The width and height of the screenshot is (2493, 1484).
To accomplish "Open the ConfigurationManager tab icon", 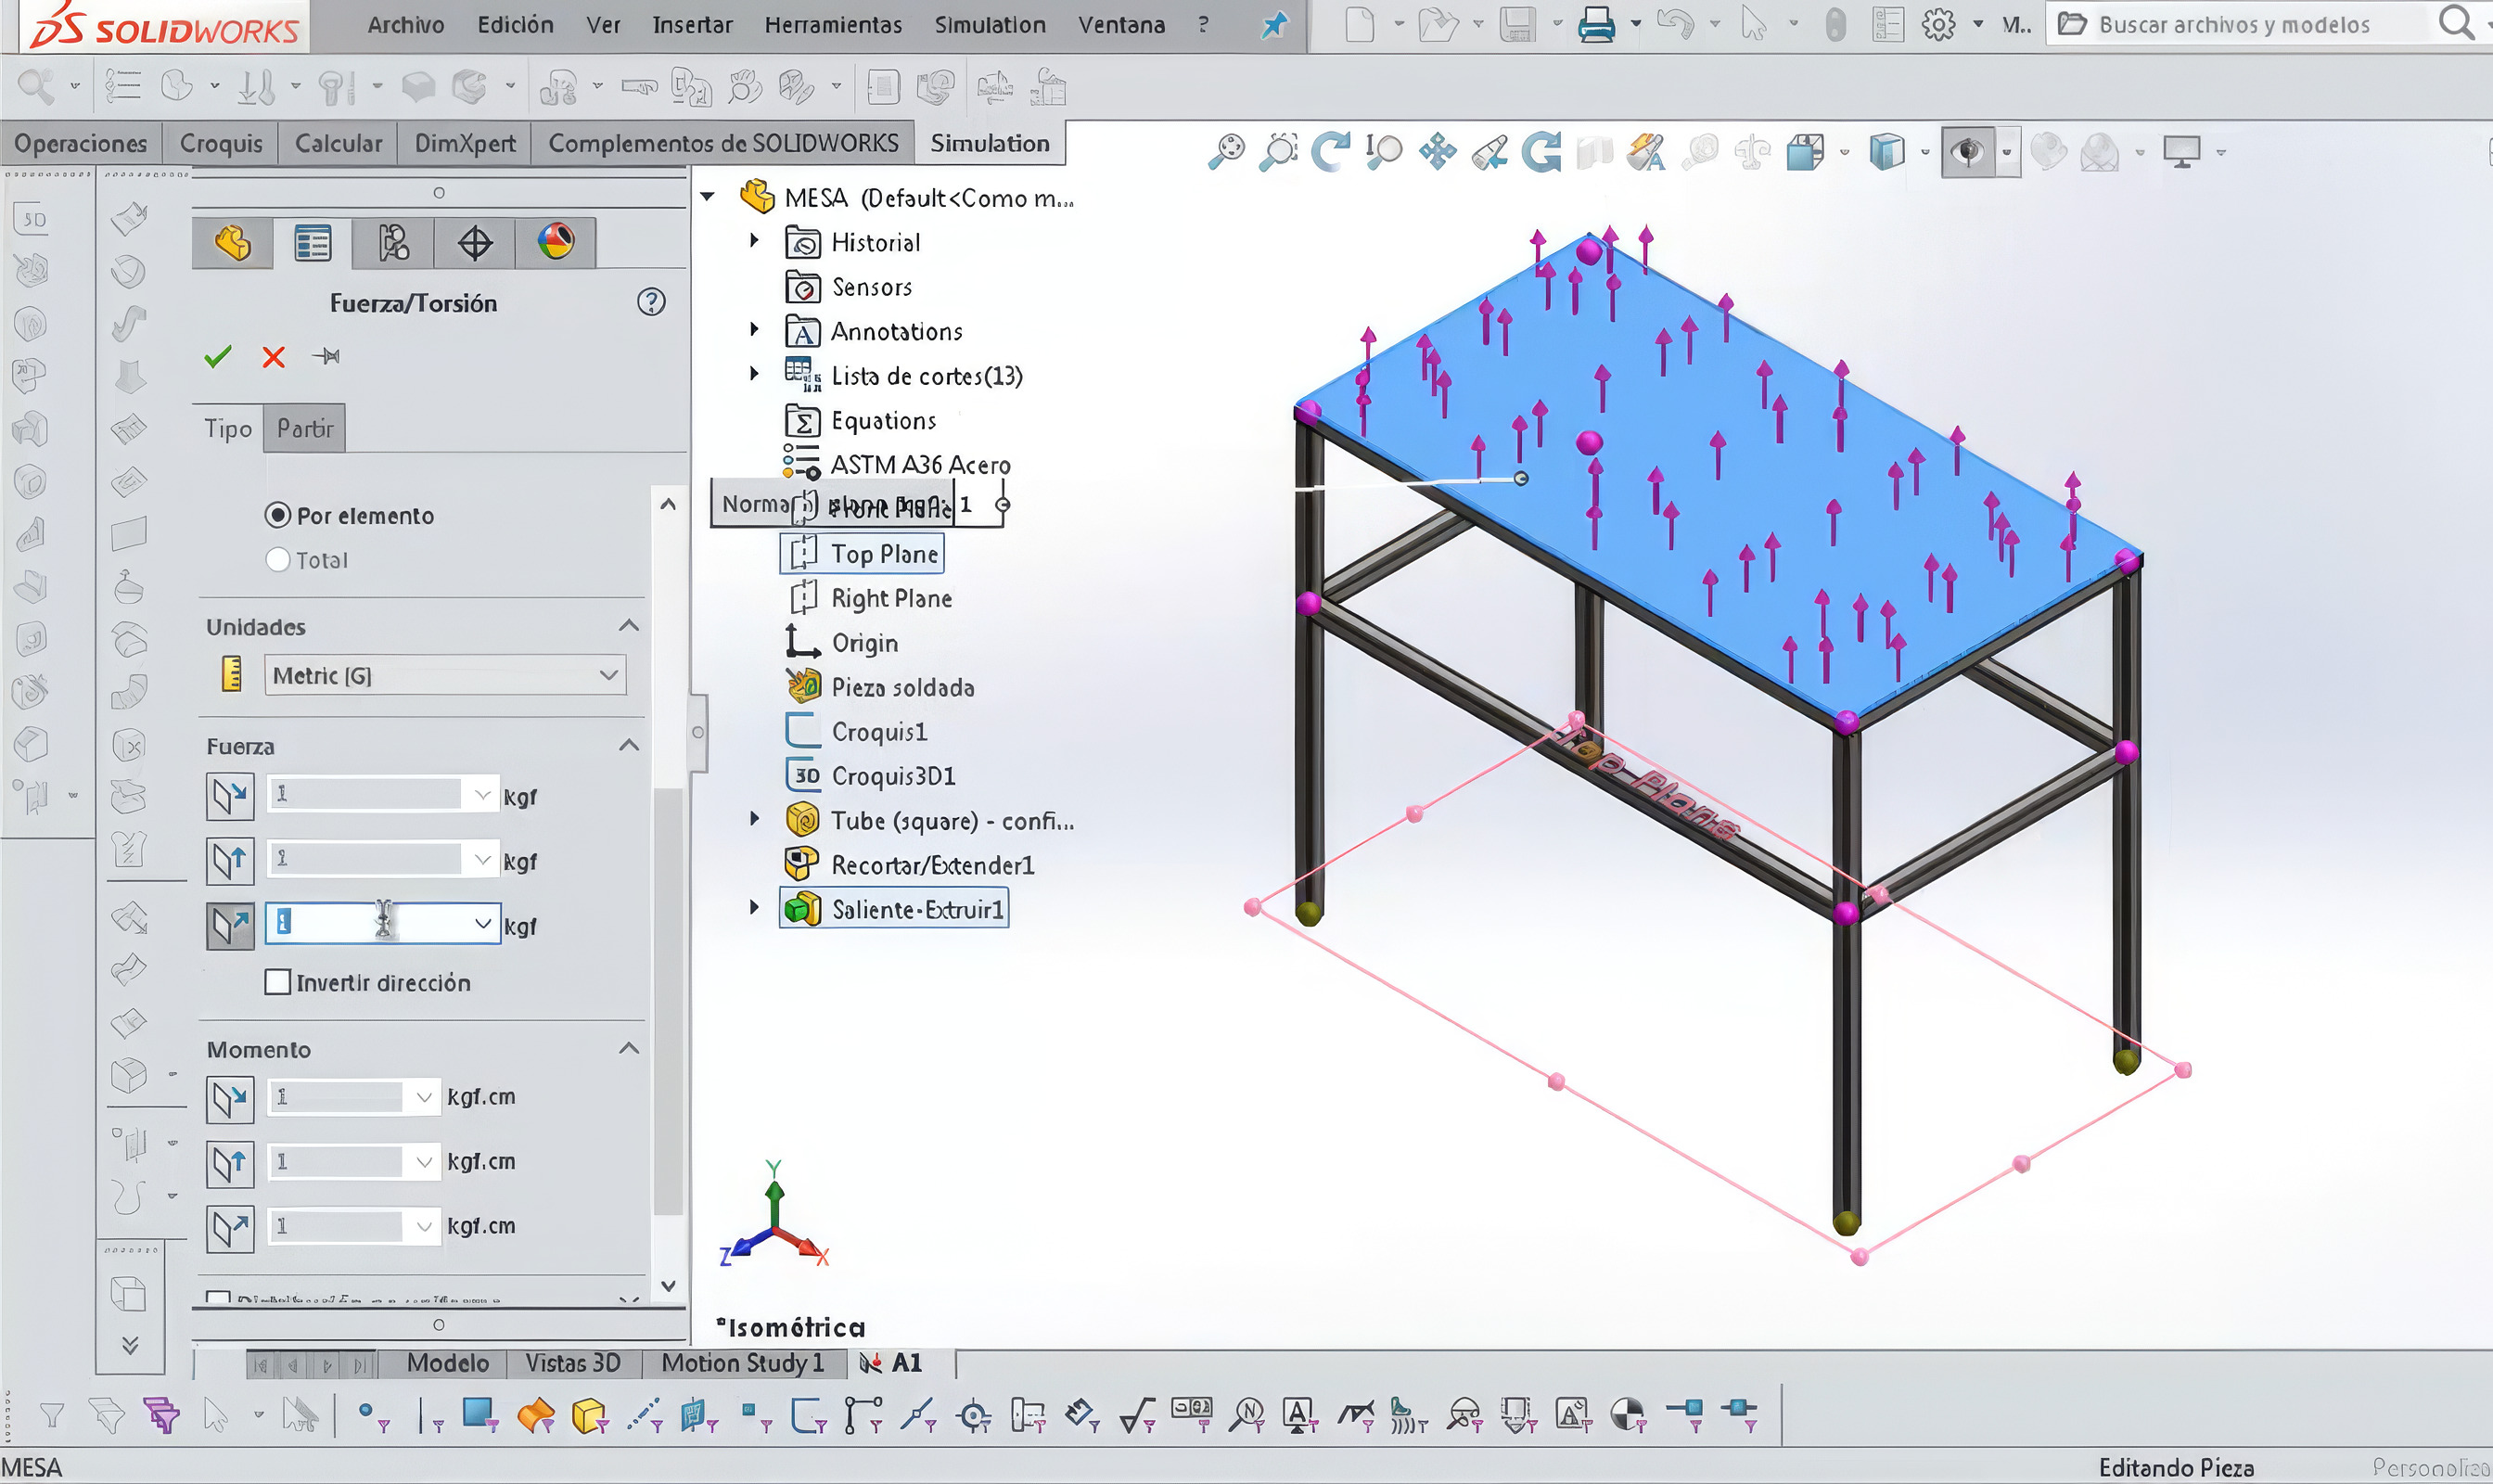I will [x=393, y=243].
